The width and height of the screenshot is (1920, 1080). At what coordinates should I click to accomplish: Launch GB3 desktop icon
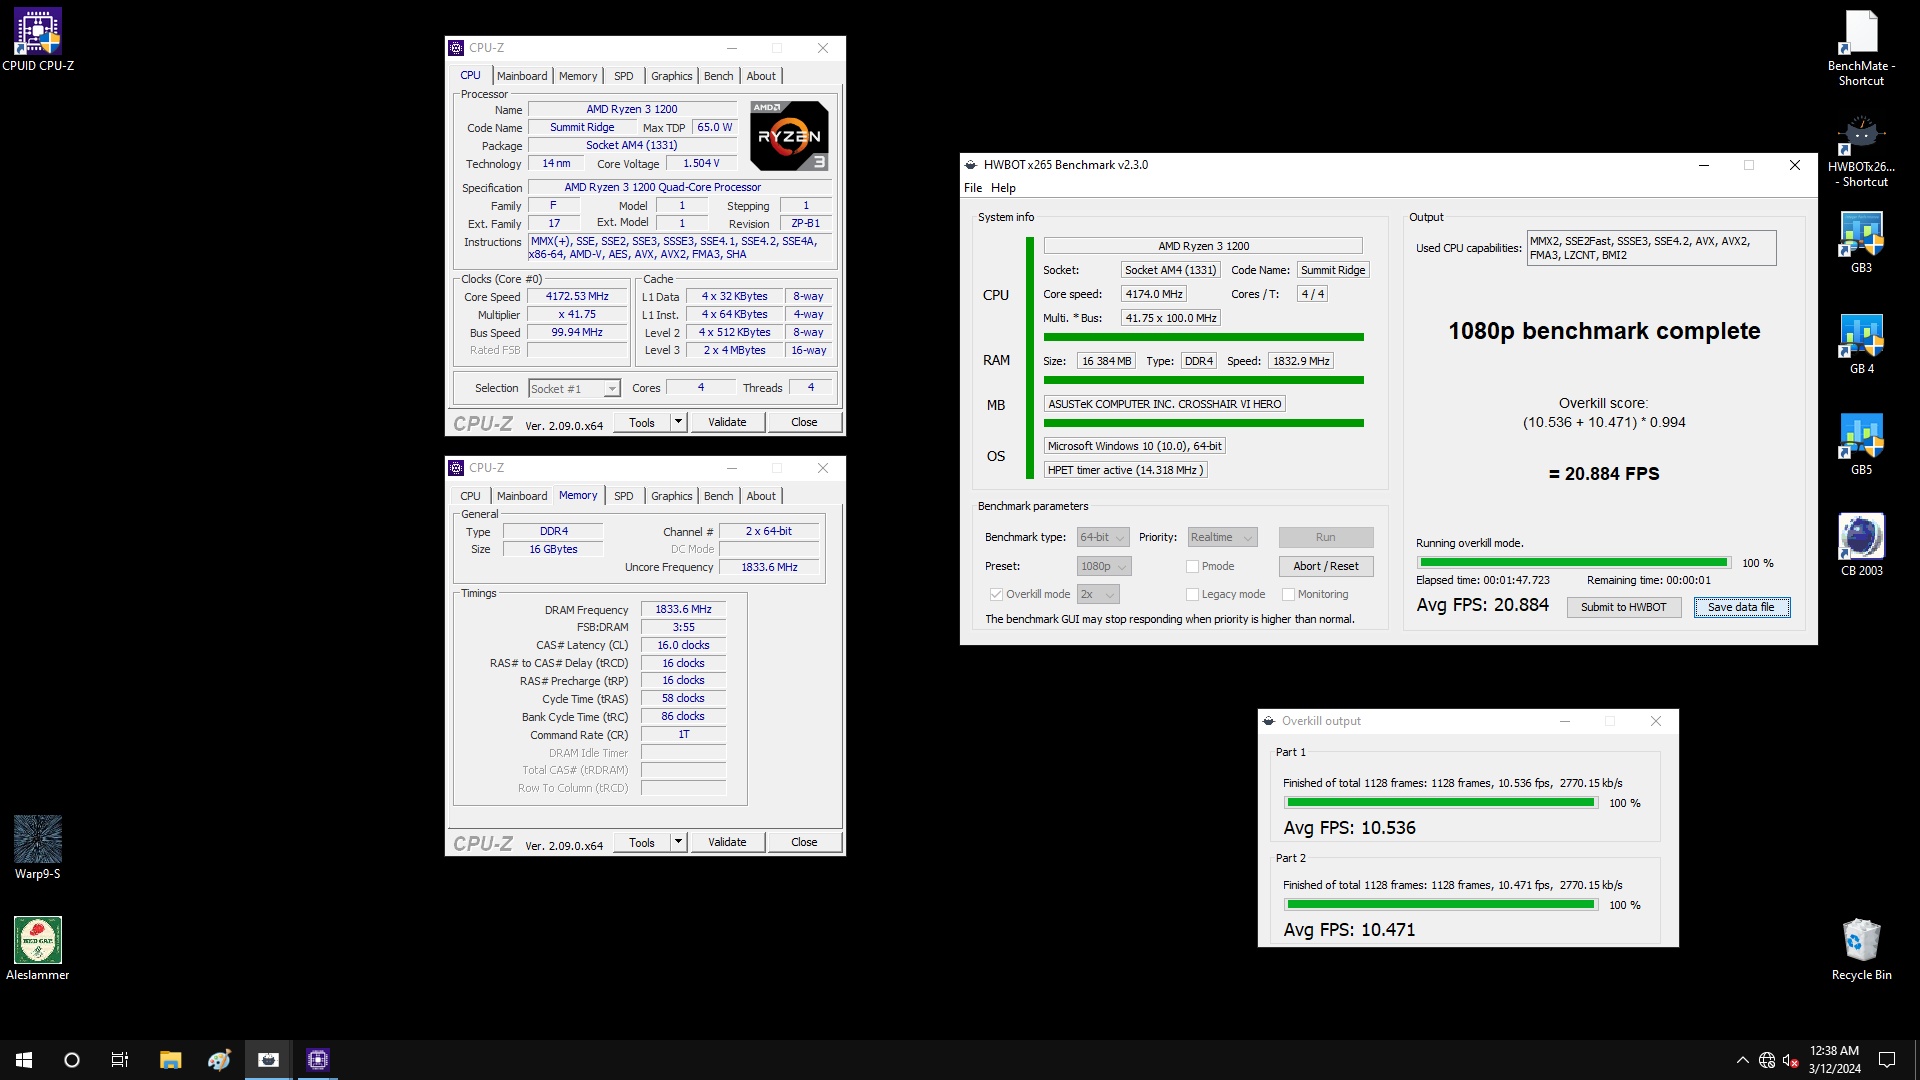click(1861, 242)
